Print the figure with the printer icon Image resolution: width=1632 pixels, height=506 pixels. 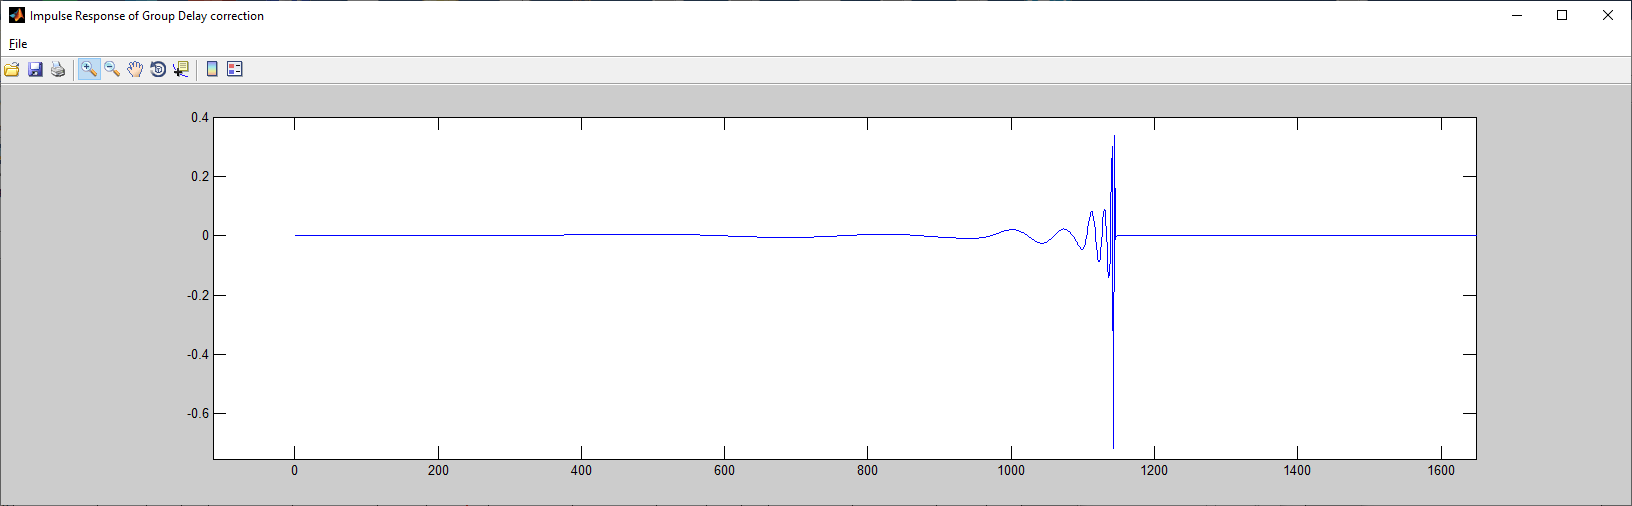coord(58,69)
